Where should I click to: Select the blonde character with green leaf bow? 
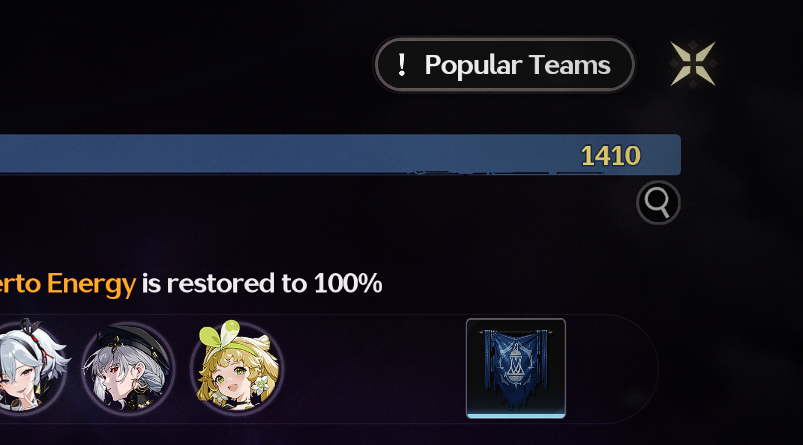pyautogui.click(x=237, y=367)
